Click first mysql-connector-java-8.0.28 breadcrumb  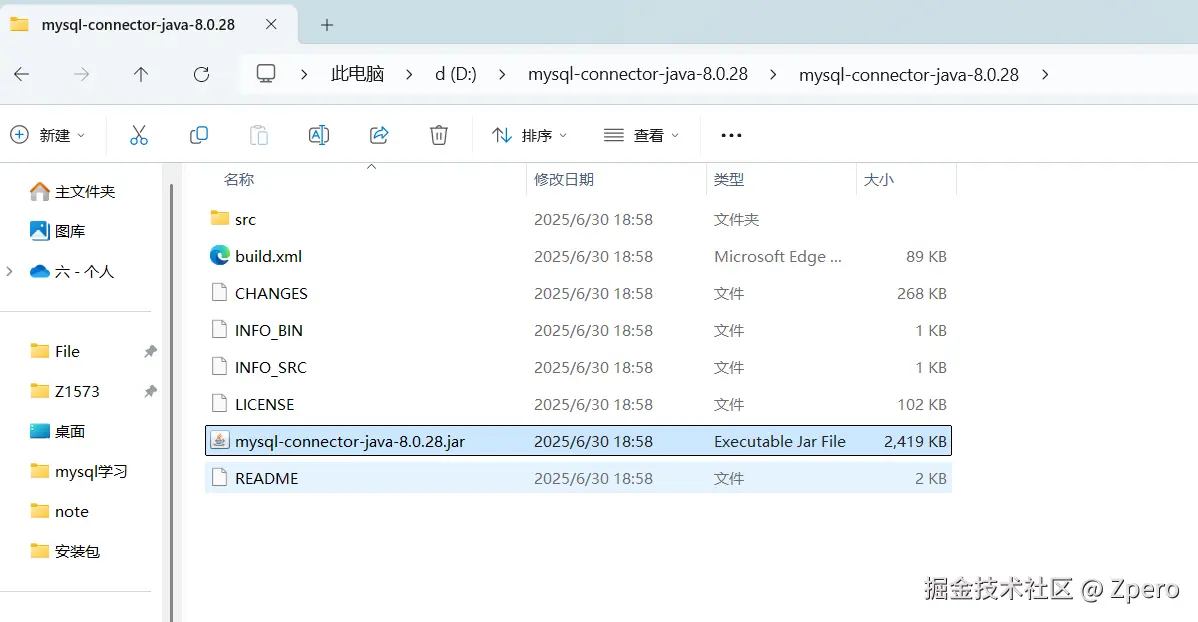tap(638, 74)
